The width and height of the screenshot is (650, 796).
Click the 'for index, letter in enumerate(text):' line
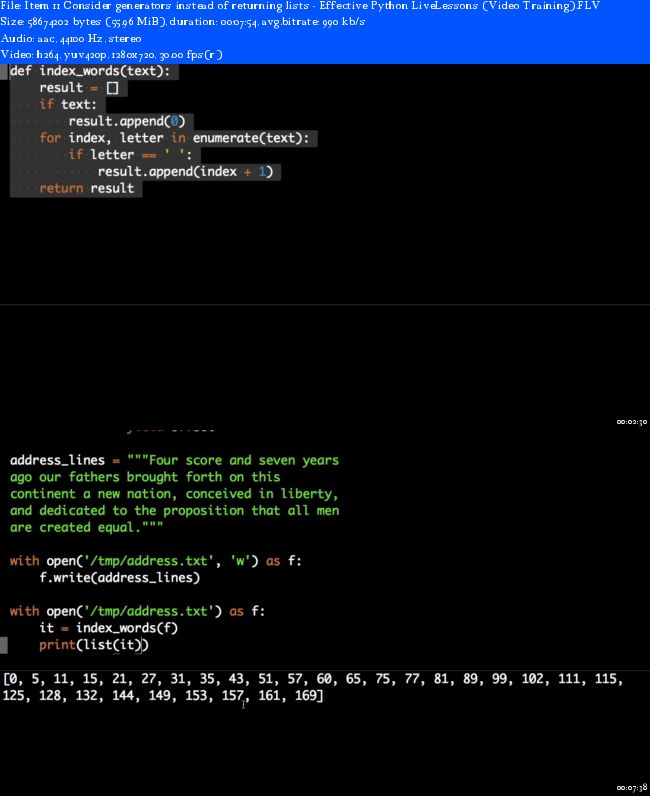tap(174, 138)
